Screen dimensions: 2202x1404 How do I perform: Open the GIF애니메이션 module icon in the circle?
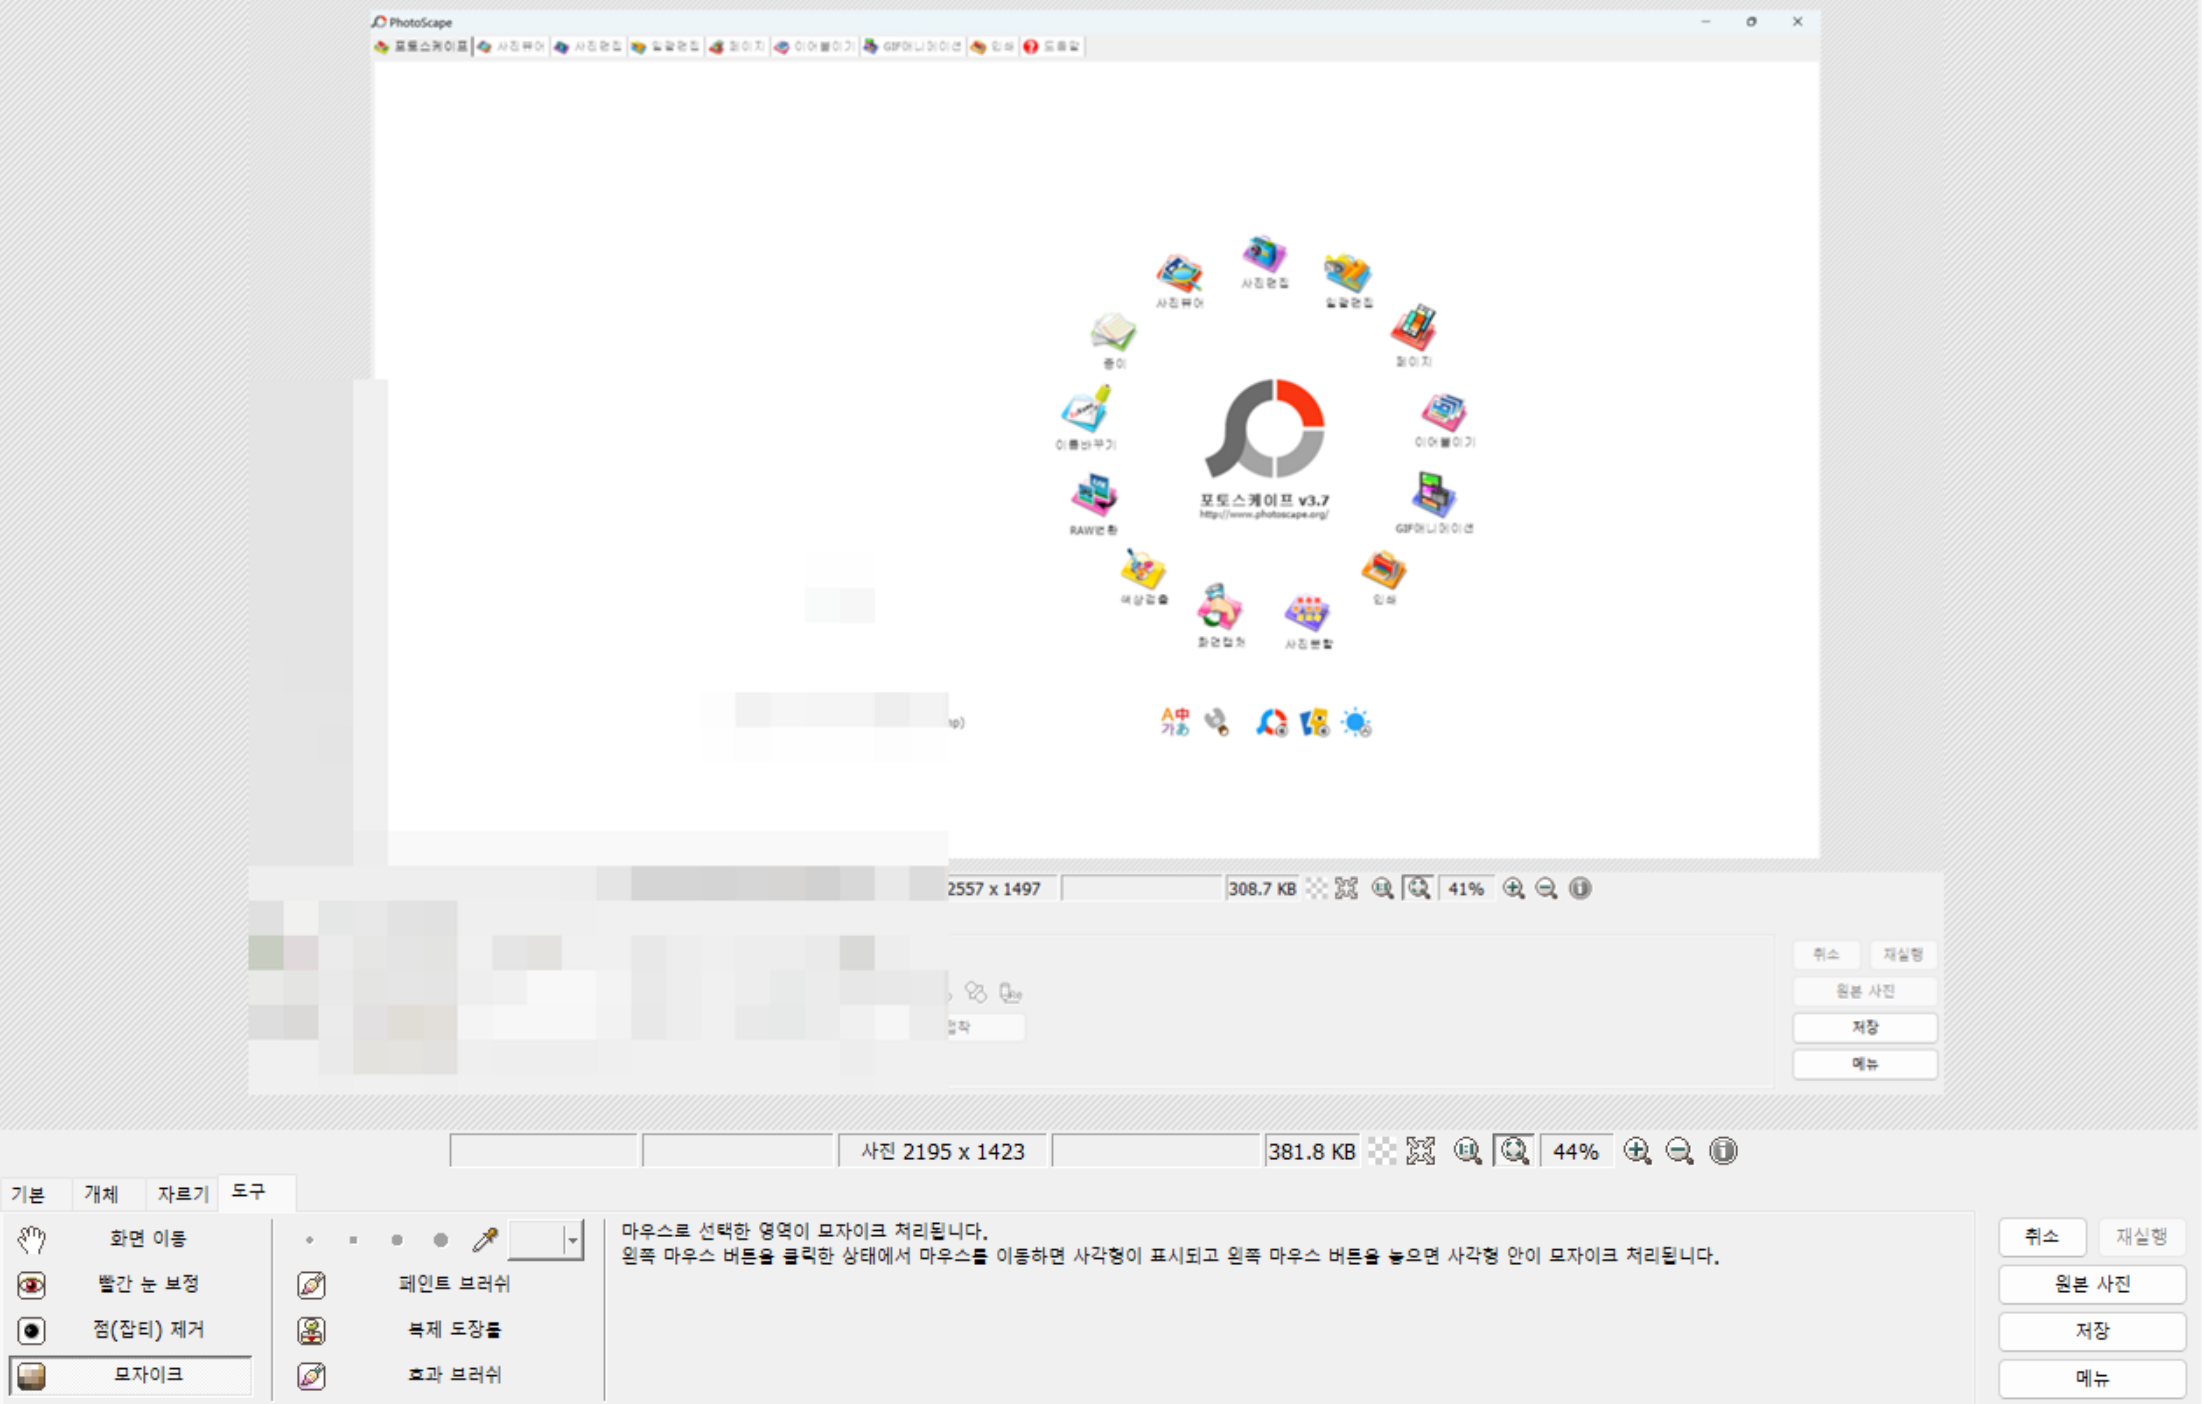click(1432, 492)
